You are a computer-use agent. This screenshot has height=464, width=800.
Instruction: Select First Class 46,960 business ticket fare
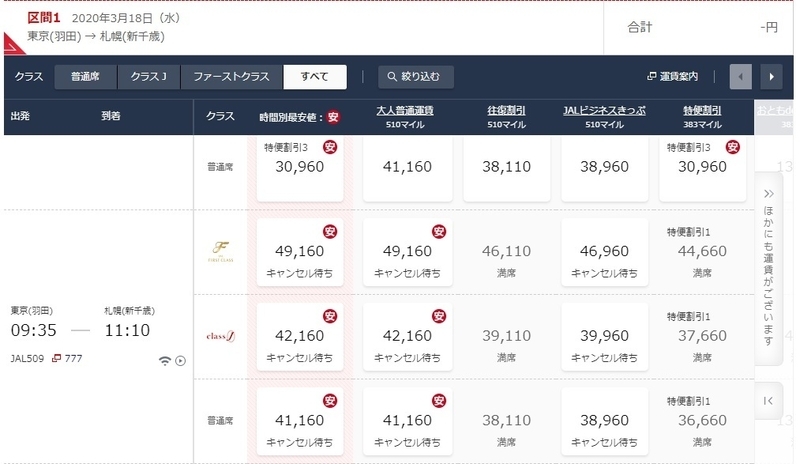point(605,252)
